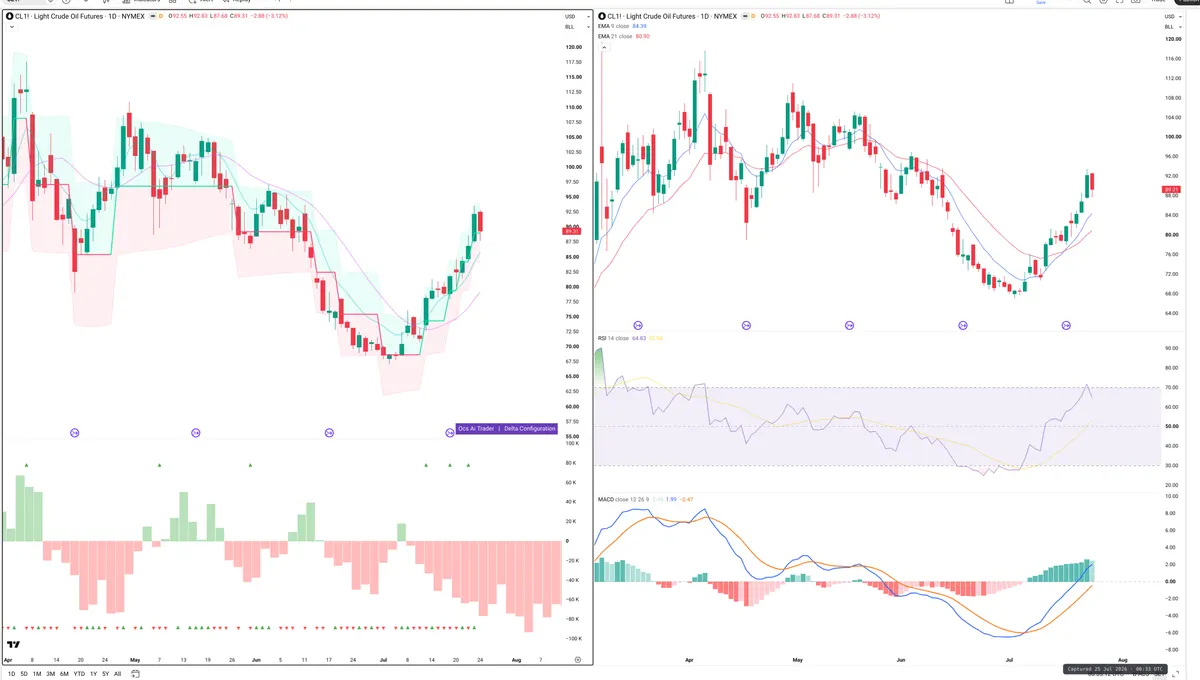Click right chart's mid-April contract roll marker
This screenshot has height=680, width=1200.
click(746, 325)
